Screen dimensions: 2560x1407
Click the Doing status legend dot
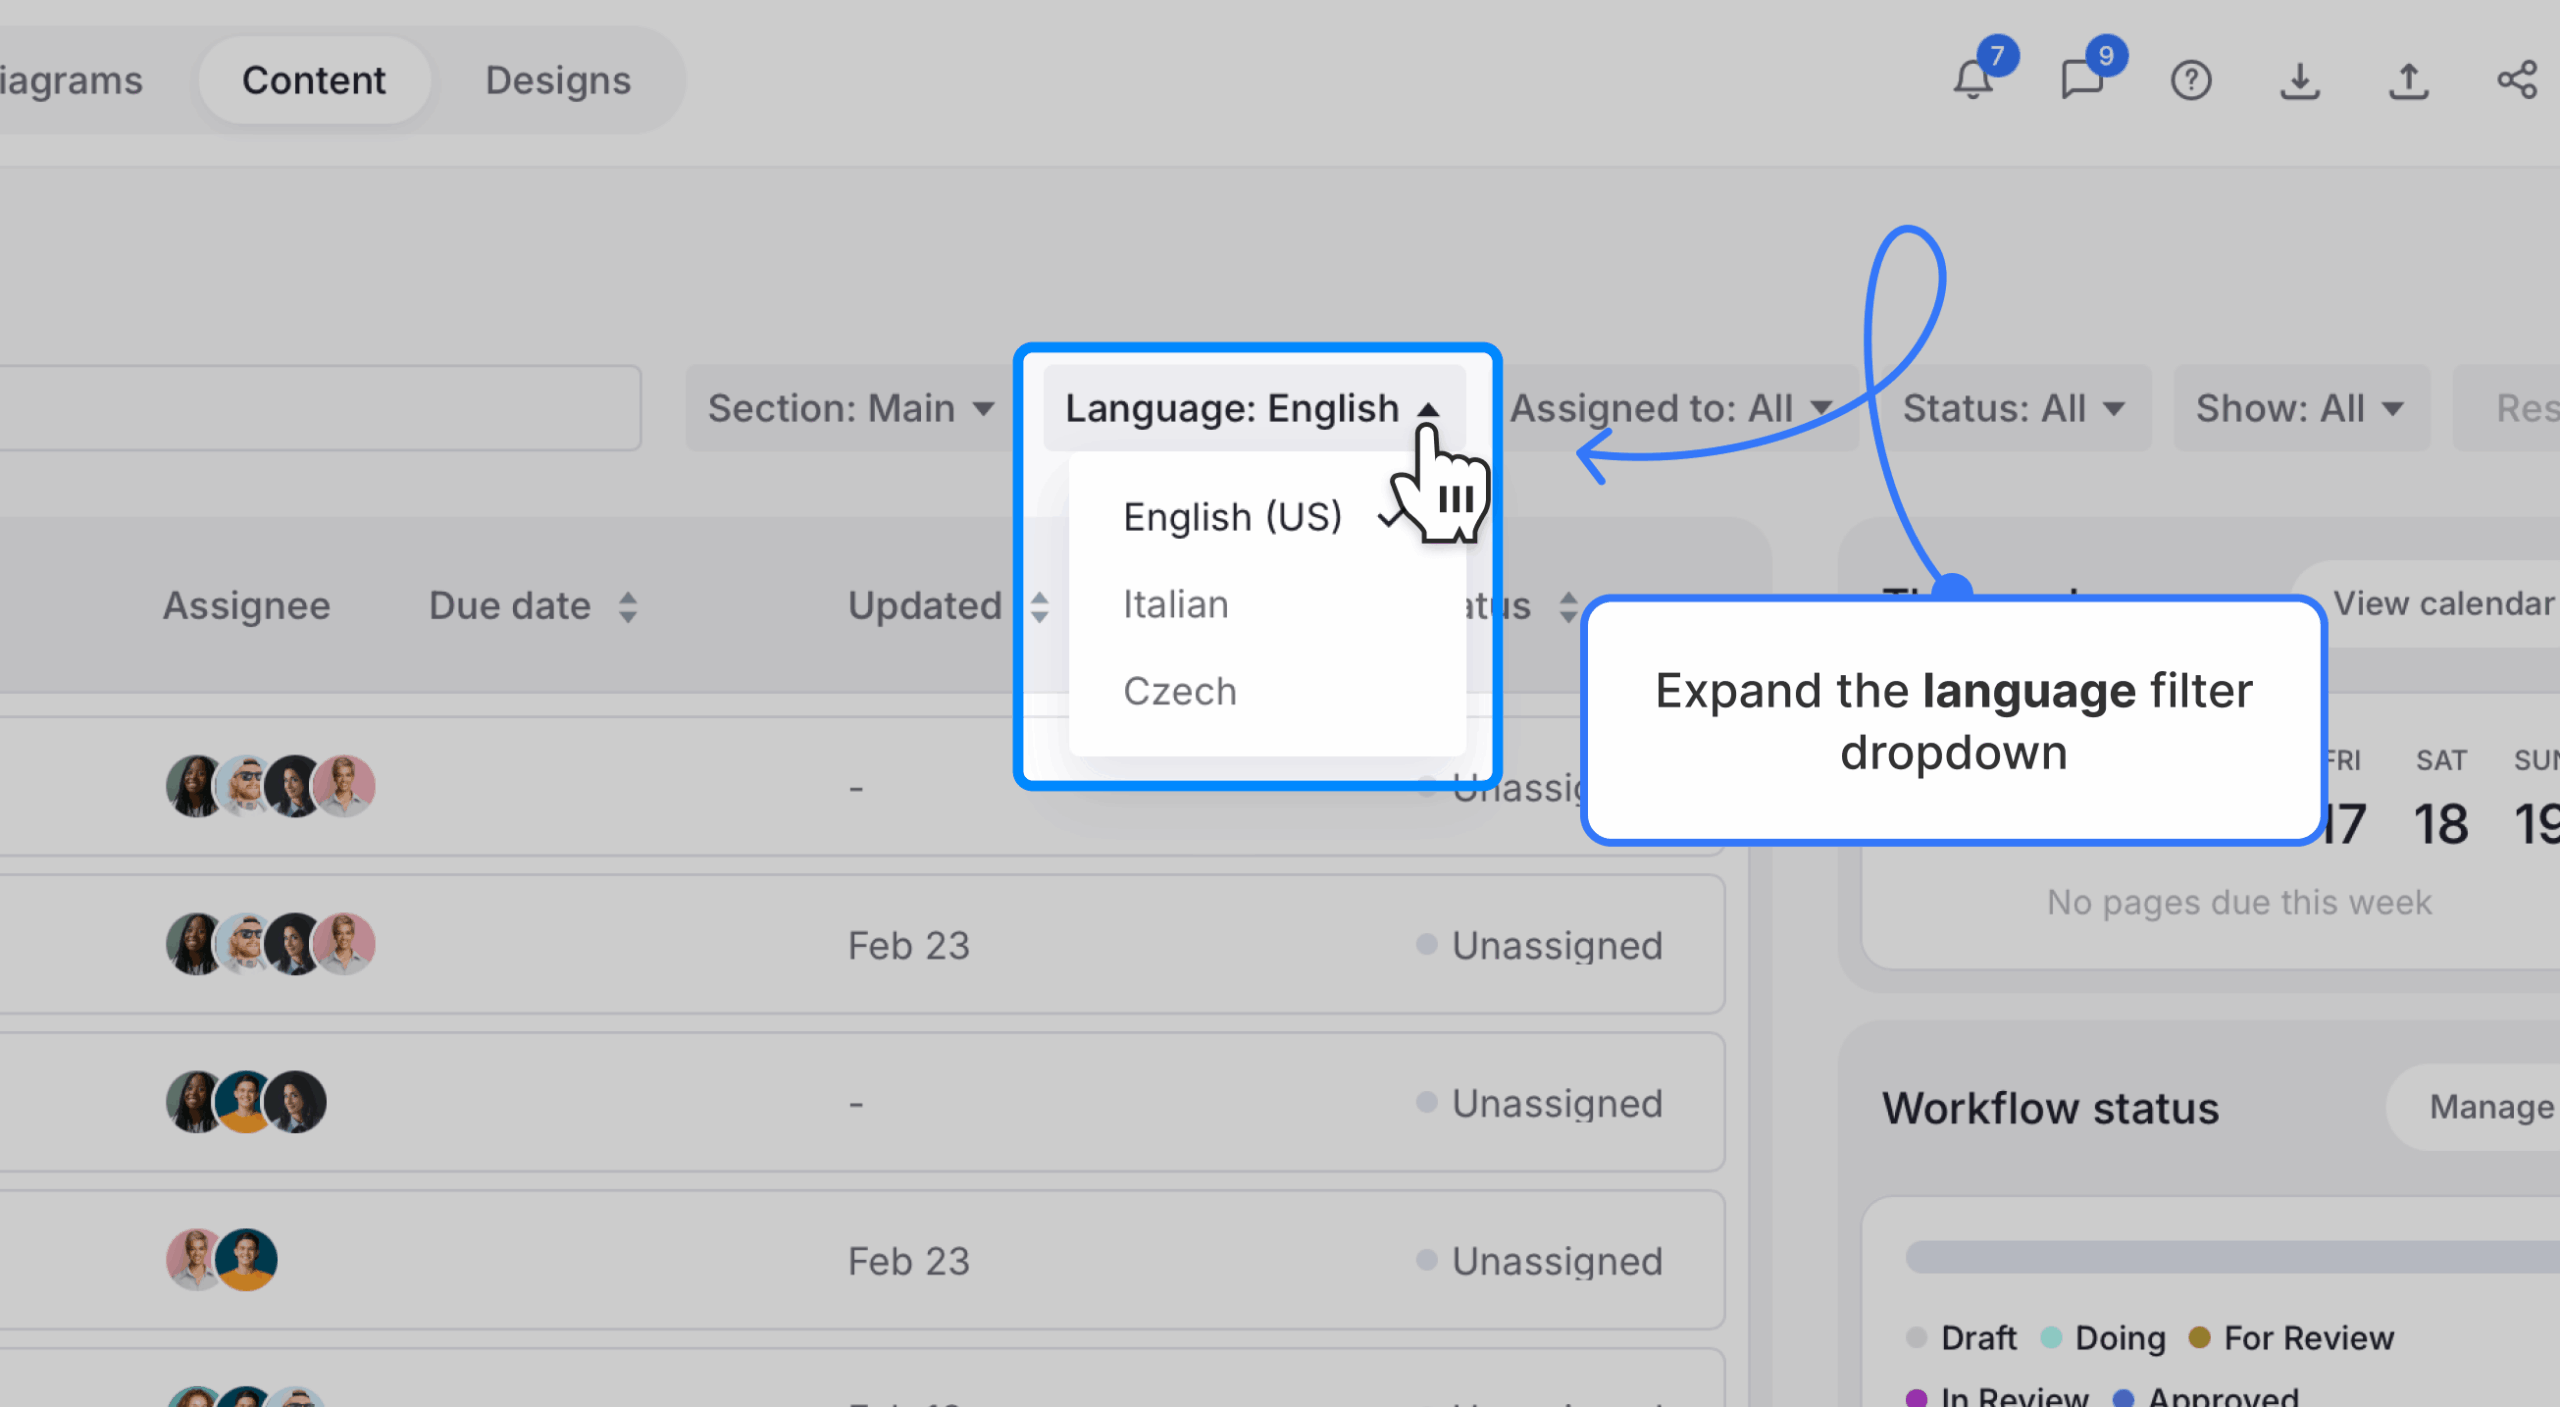2051,1338
